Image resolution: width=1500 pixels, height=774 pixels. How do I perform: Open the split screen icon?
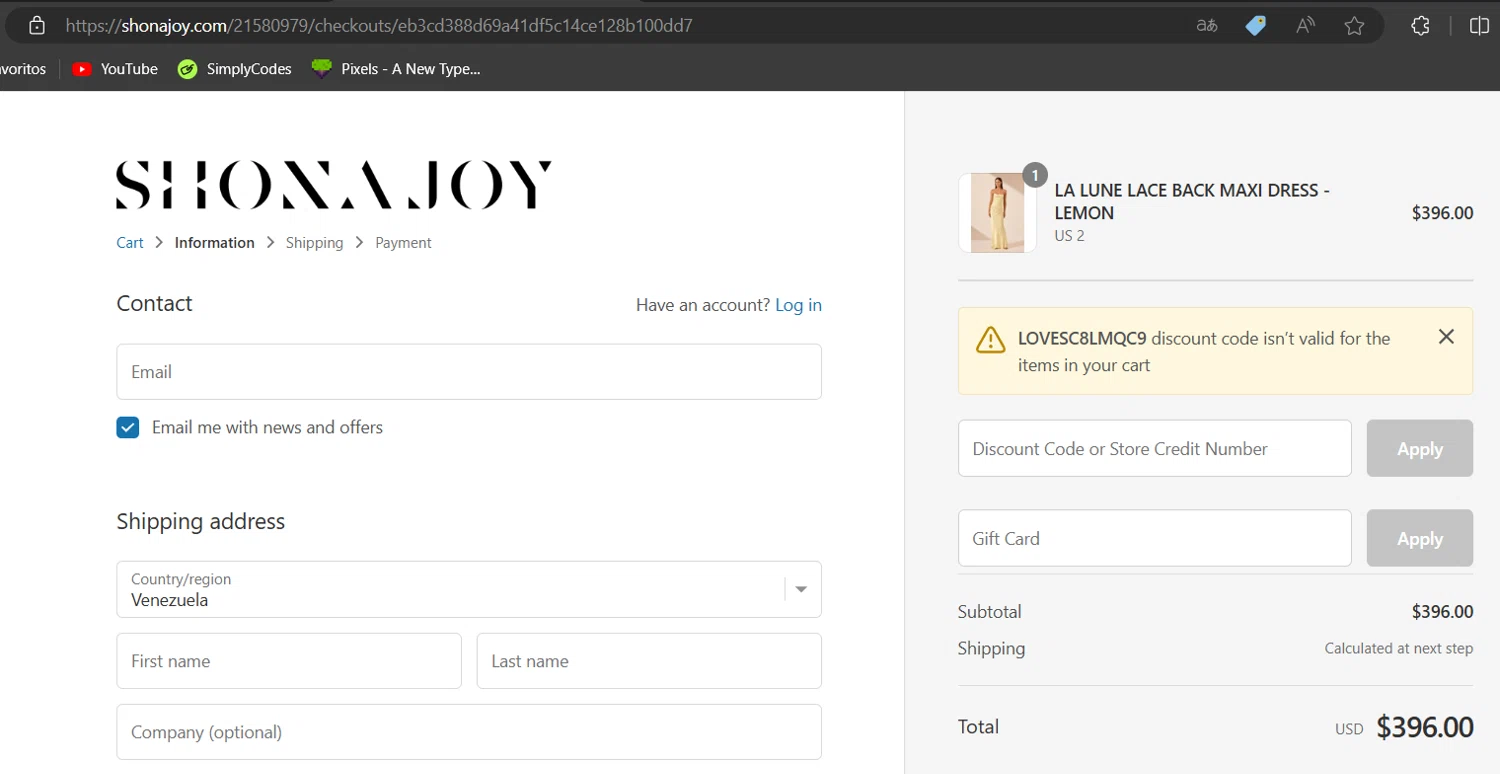click(x=1479, y=26)
